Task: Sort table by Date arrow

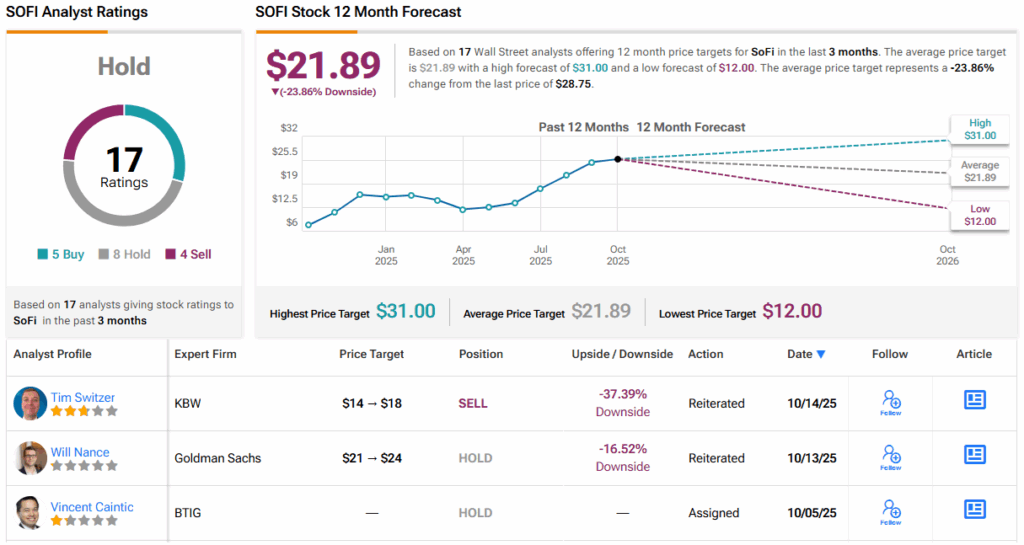Action: pos(821,354)
